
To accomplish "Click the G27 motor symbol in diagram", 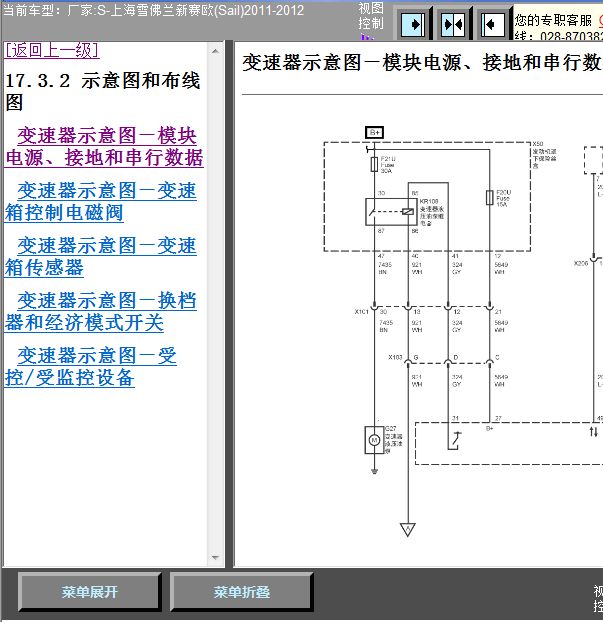I will [x=374, y=440].
